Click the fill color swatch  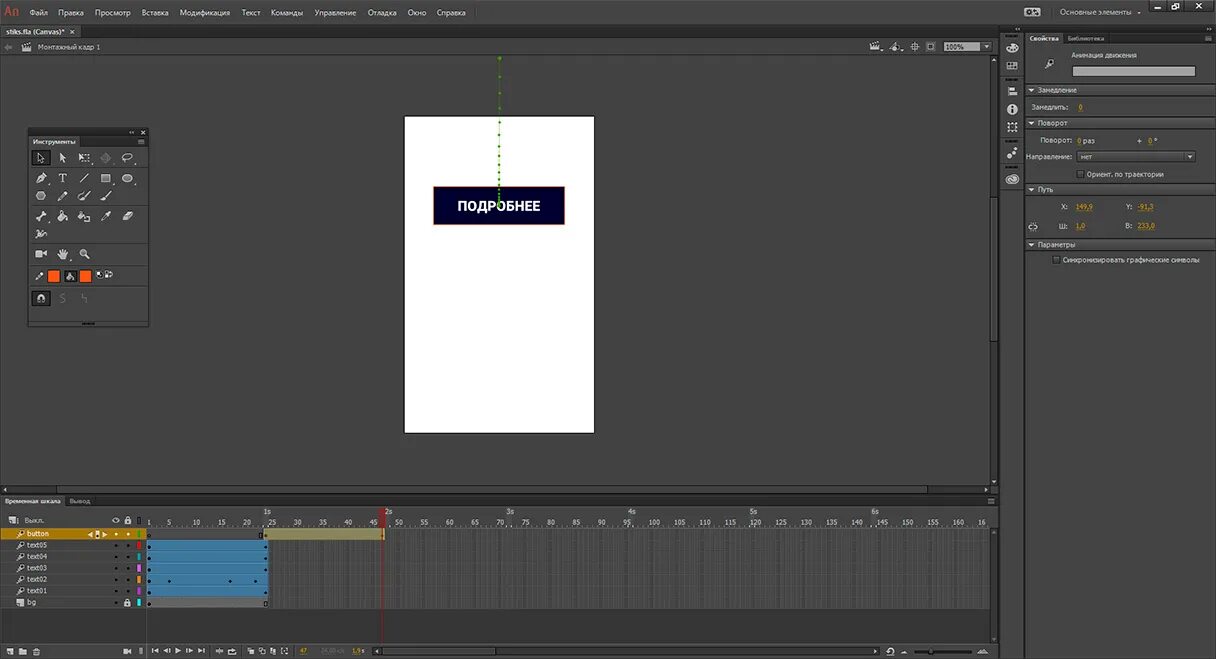click(85, 276)
